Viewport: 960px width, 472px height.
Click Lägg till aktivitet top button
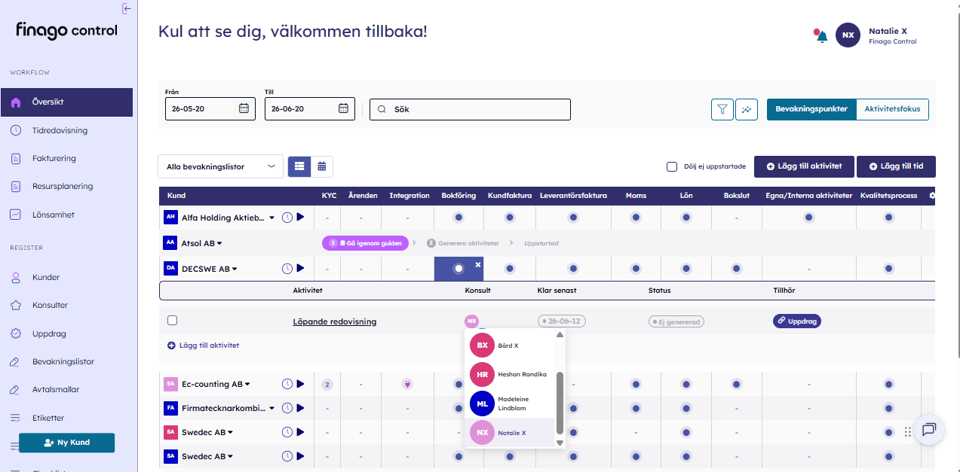(x=804, y=167)
